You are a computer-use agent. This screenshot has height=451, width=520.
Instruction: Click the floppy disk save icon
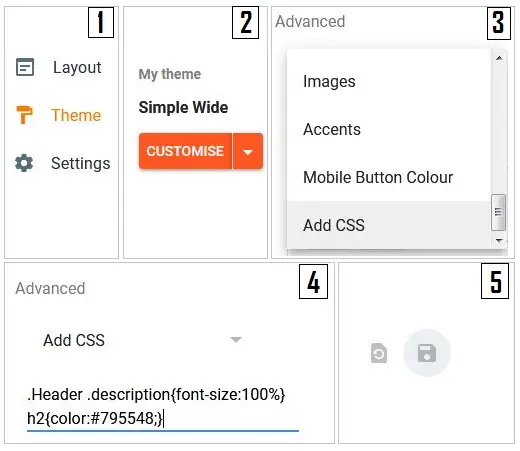pyautogui.click(x=427, y=353)
